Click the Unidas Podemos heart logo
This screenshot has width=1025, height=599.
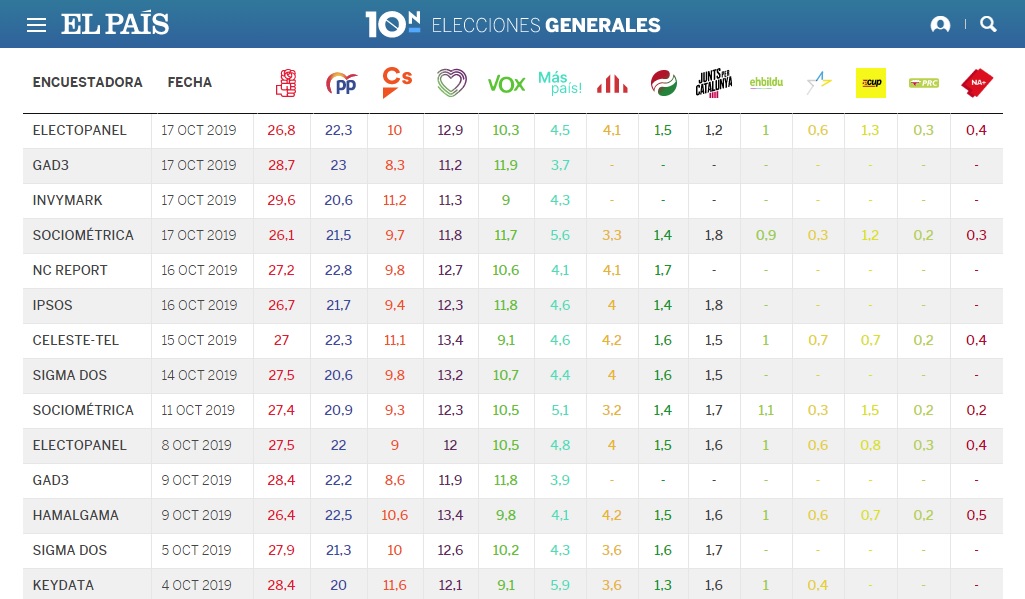click(x=451, y=83)
